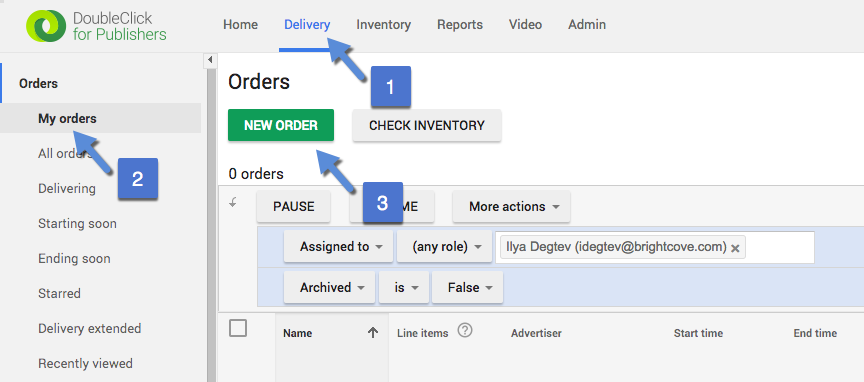The width and height of the screenshot is (864, 382).
Task: Go to the Admin tab
Action: [587, 25]
